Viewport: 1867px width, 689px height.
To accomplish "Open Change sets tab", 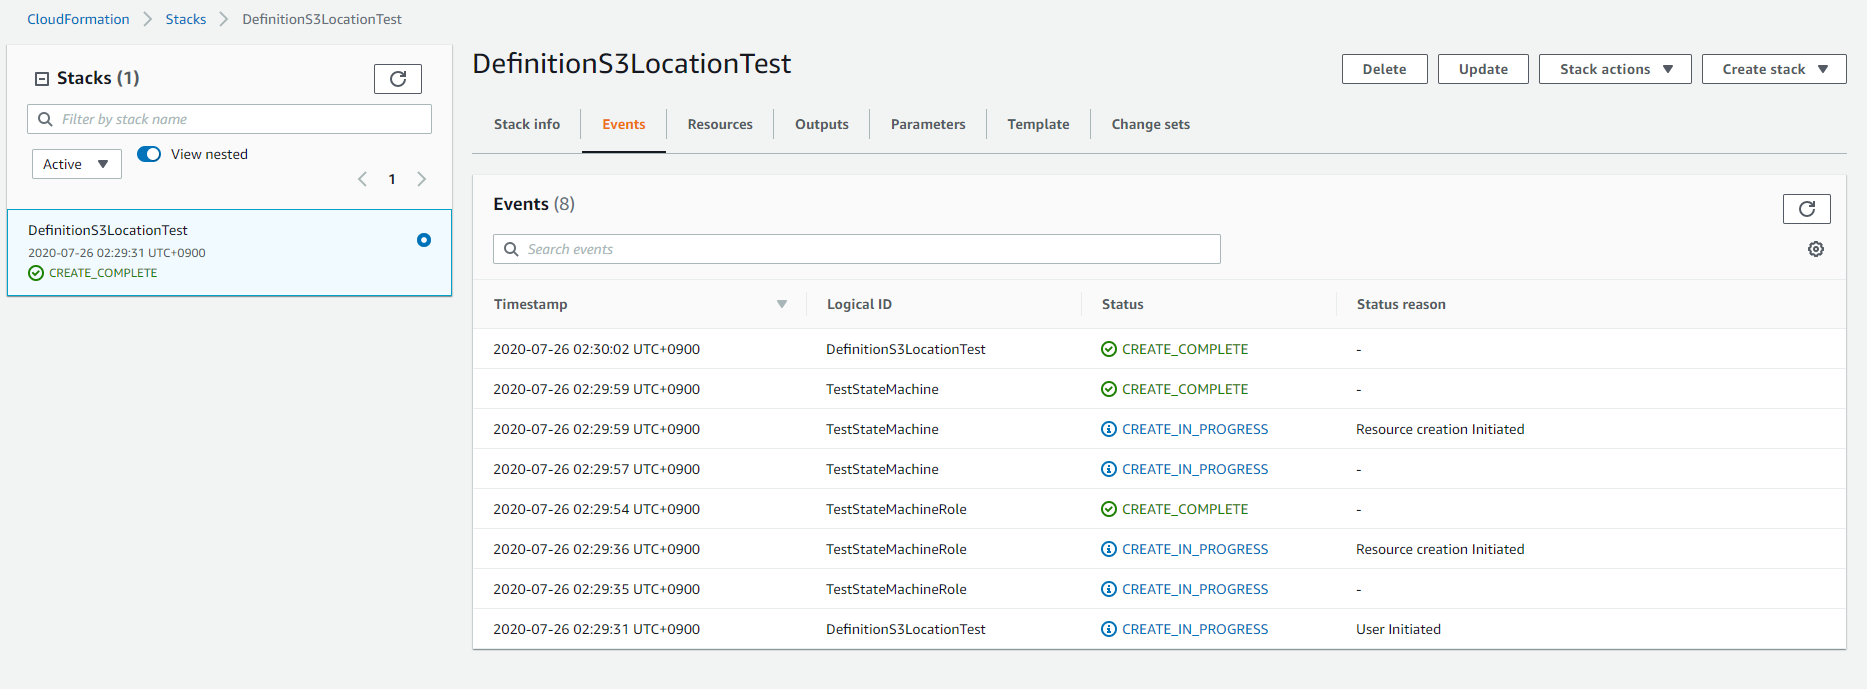I will point(1151,124).
